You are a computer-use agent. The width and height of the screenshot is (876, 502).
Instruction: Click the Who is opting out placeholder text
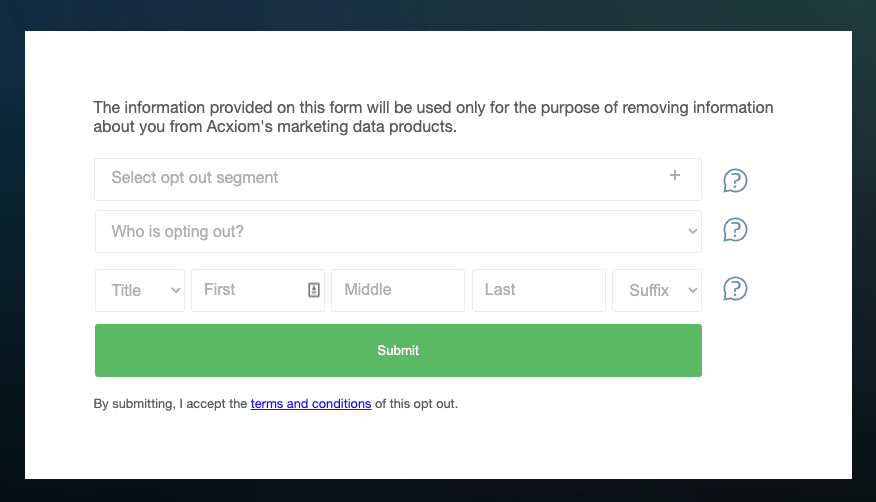pos(178,231)
